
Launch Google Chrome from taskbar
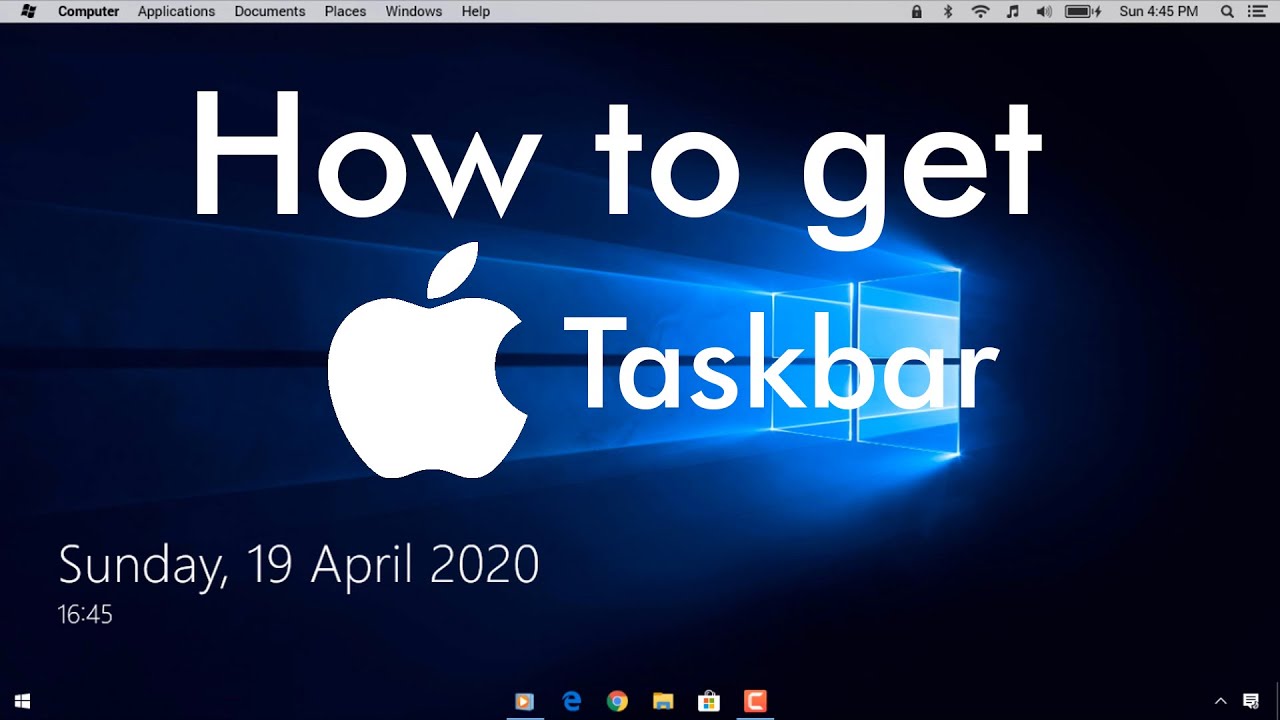(617, 701)
